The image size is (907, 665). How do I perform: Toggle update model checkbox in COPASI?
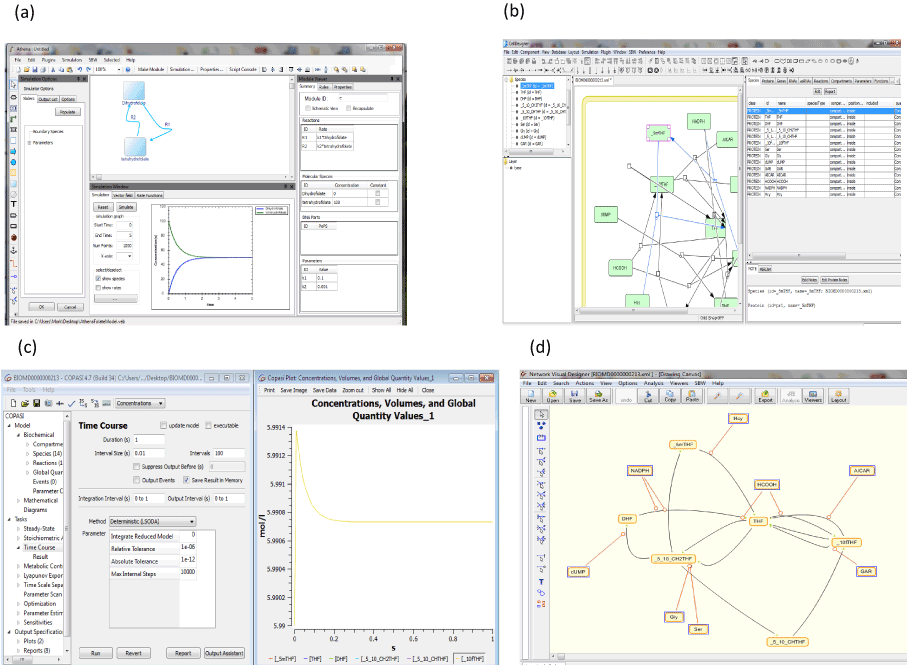[164, 426]
